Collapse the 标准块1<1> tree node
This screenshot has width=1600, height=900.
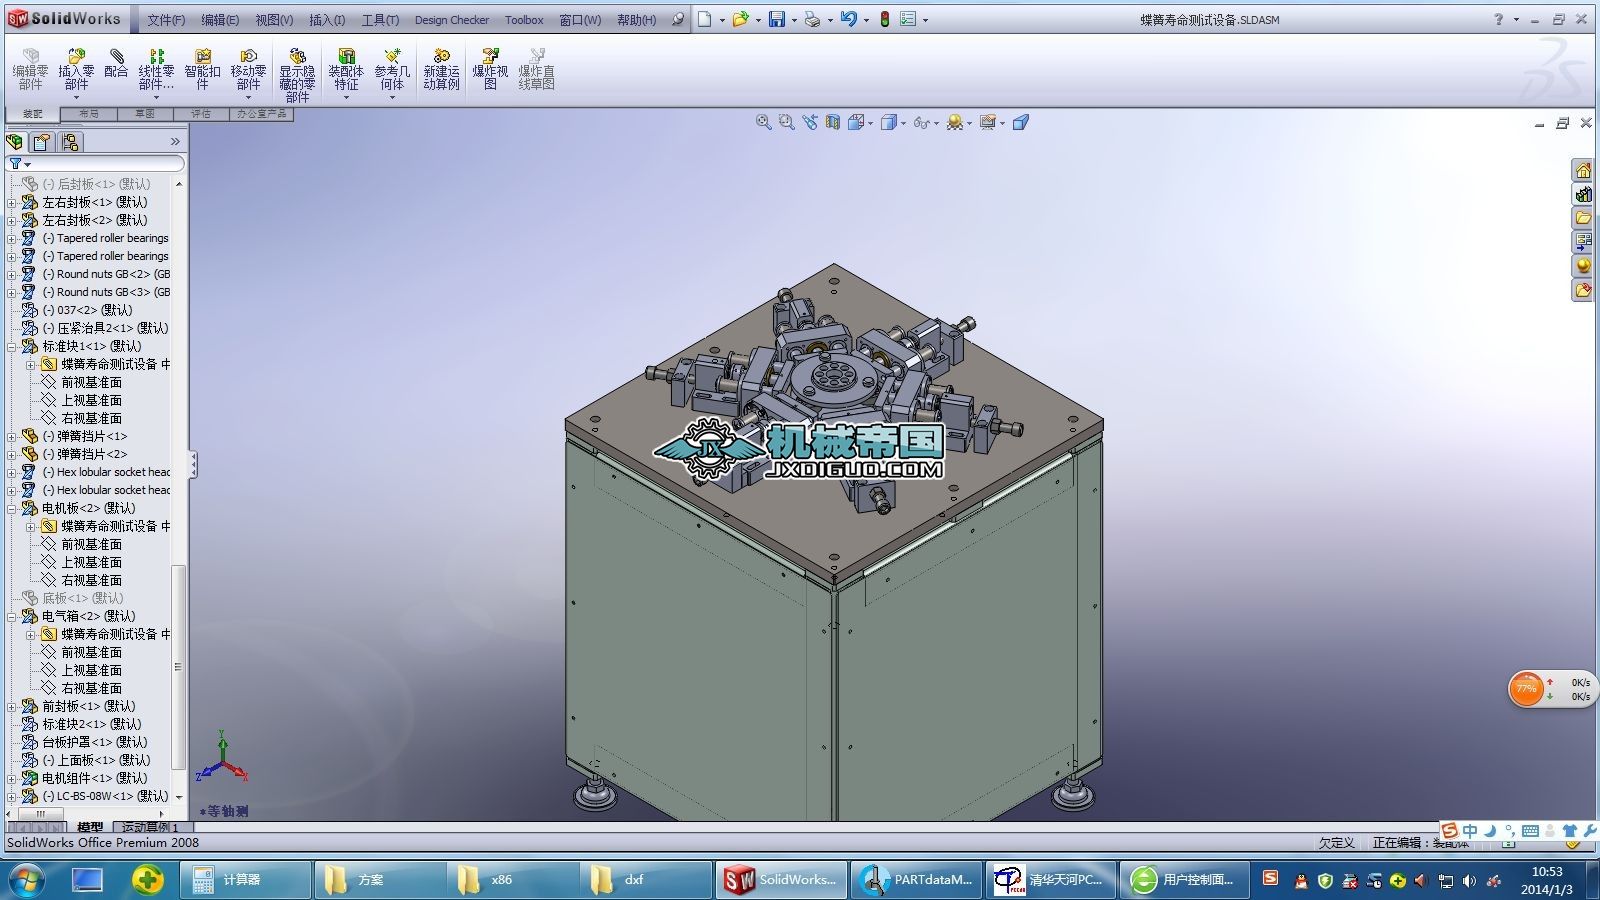[x=12, y=346]
